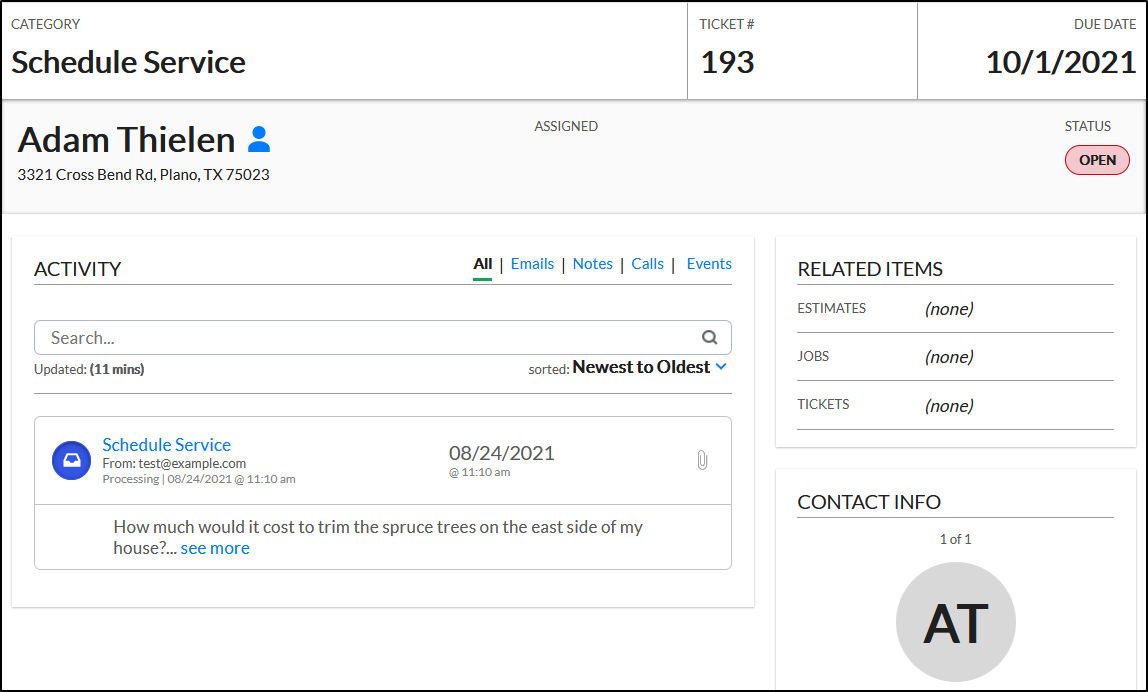
Task: Click the Adam Thielen customer name
Action: pos(126,139)
